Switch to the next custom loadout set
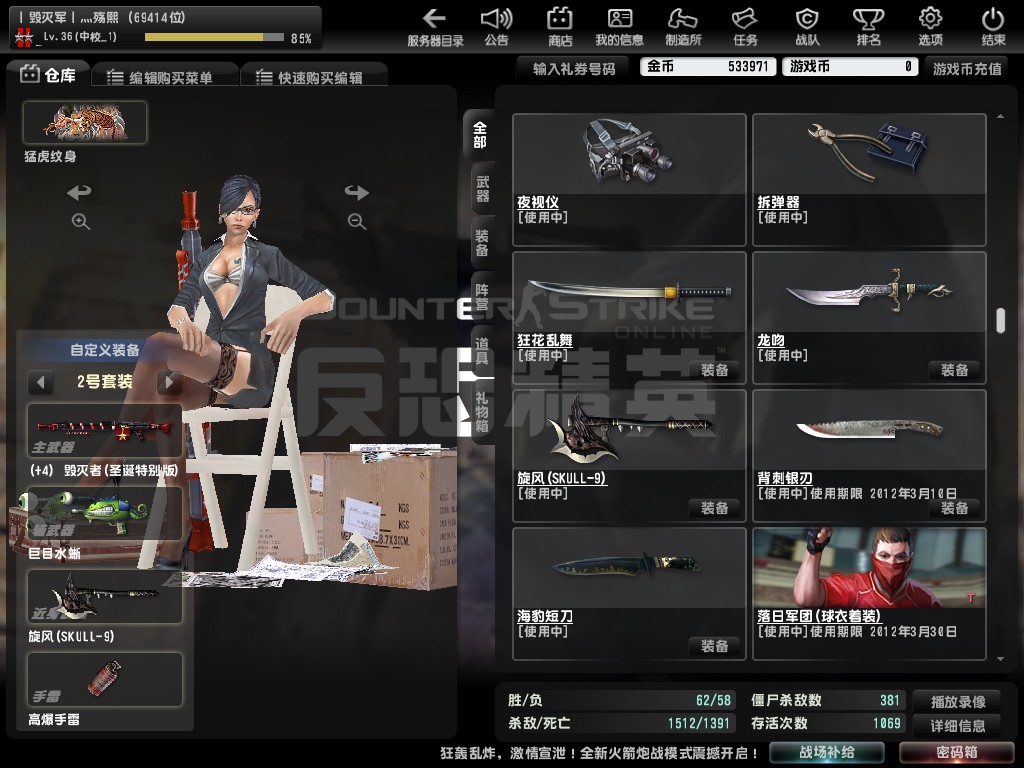The width and height of the screenshot is (1024, 768). (x=170, y=381)
